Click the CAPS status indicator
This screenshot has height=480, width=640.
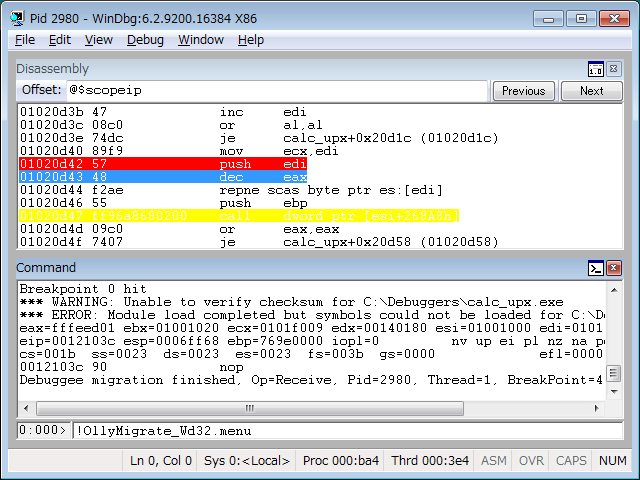point(571,461)
